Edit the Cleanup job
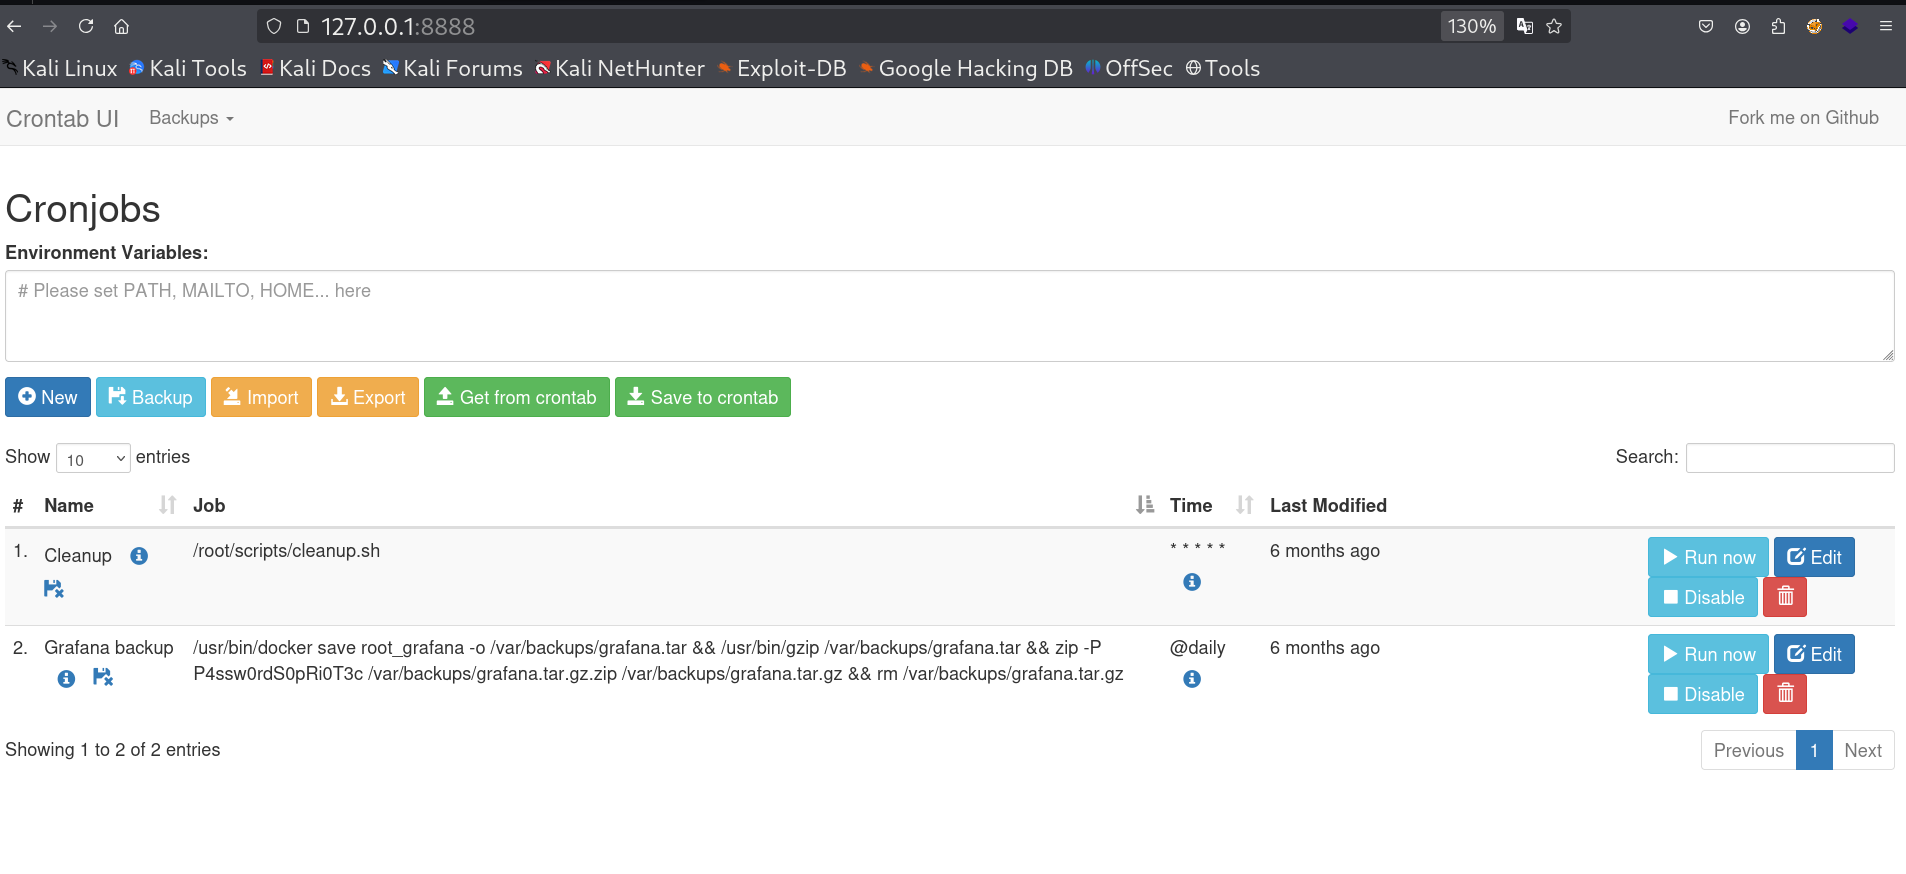The width and height of the screenshot is (1906, 874). [1814, 557]
